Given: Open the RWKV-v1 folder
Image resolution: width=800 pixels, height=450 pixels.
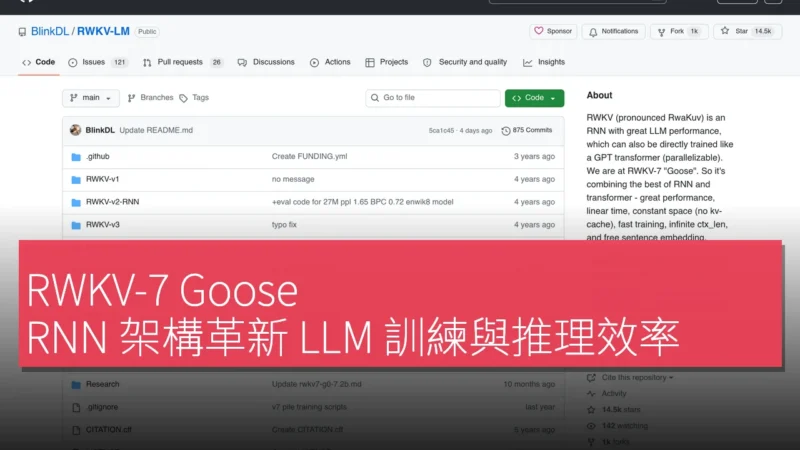Looking at the screenshot, I should tap(103, 179).
